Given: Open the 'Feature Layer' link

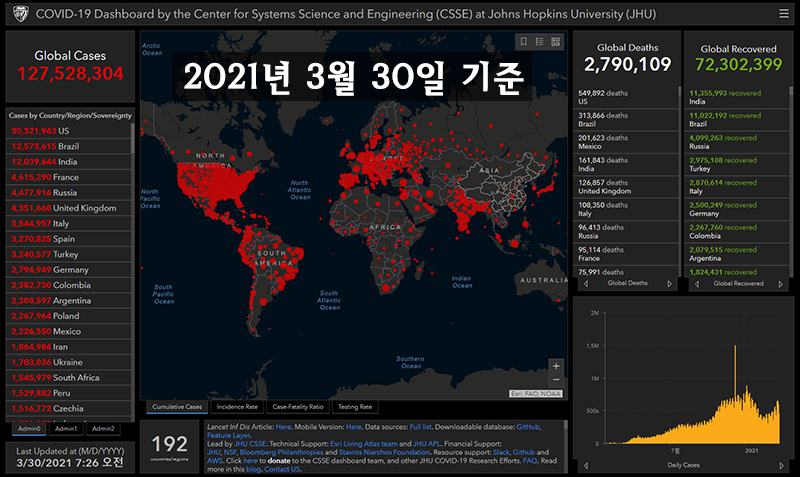Looking at the screenshot, I should [228, 436].
